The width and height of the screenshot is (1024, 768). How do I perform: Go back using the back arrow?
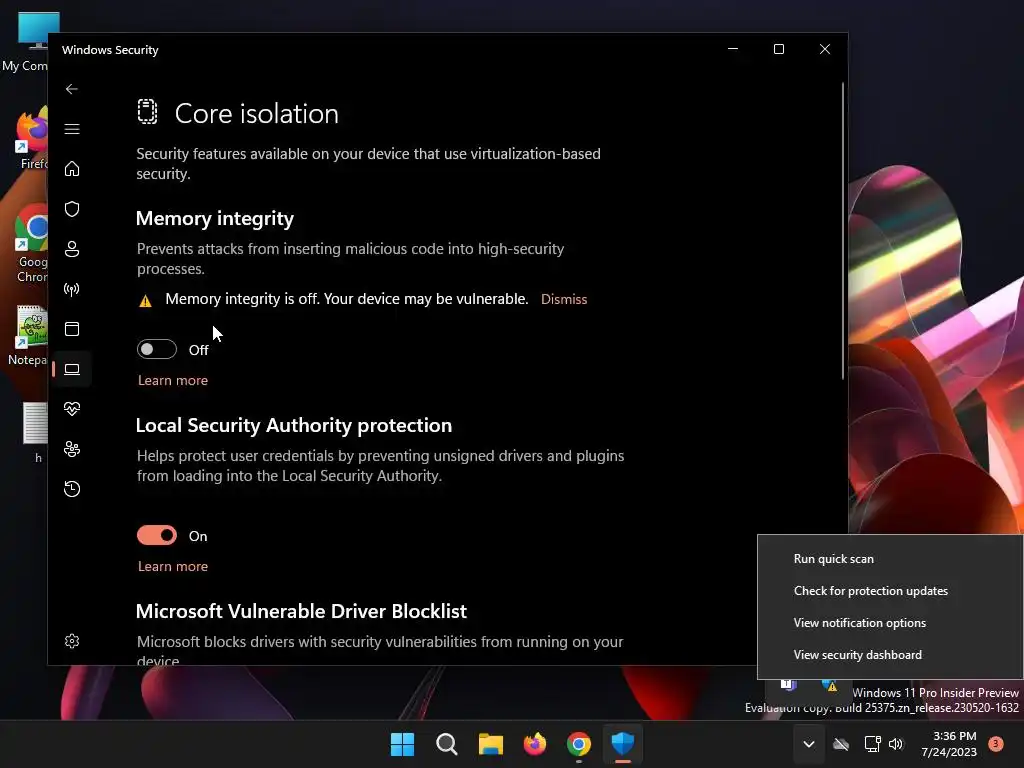72,89
